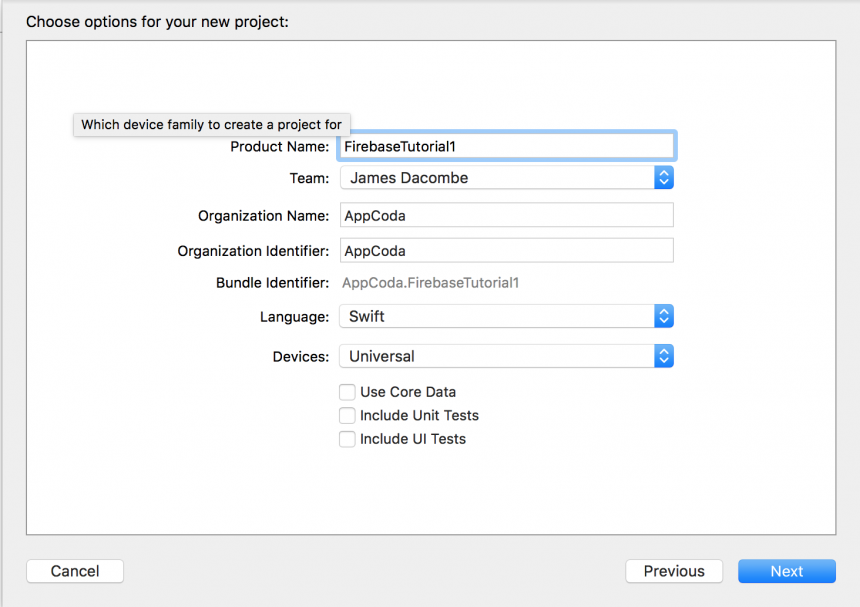Click the Next button

point(786,571)
